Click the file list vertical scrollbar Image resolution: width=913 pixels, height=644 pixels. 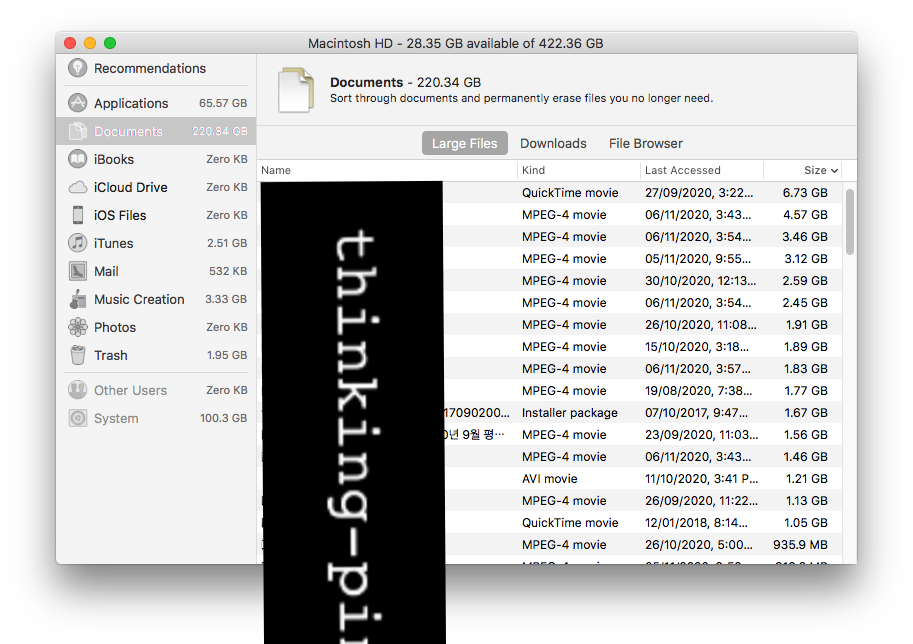coord(850,221)
